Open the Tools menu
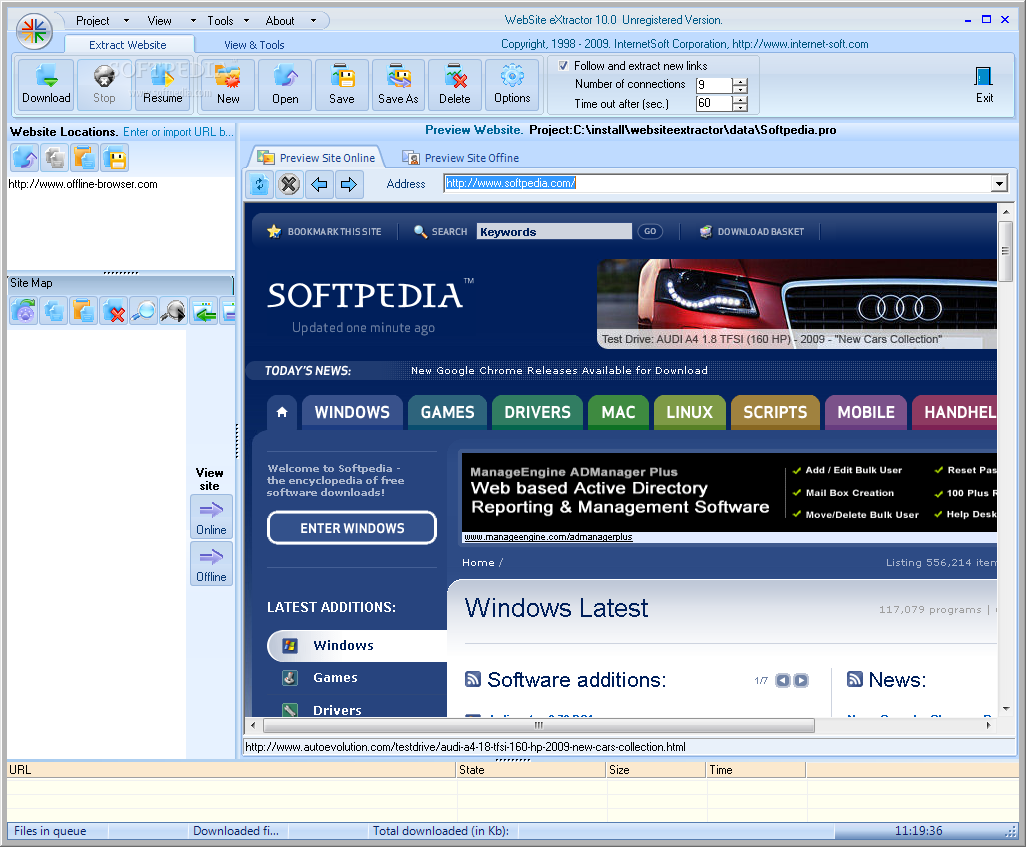The height and width of the screenshot is (847, 1026). pyautogui.click(x=220, y=21)
